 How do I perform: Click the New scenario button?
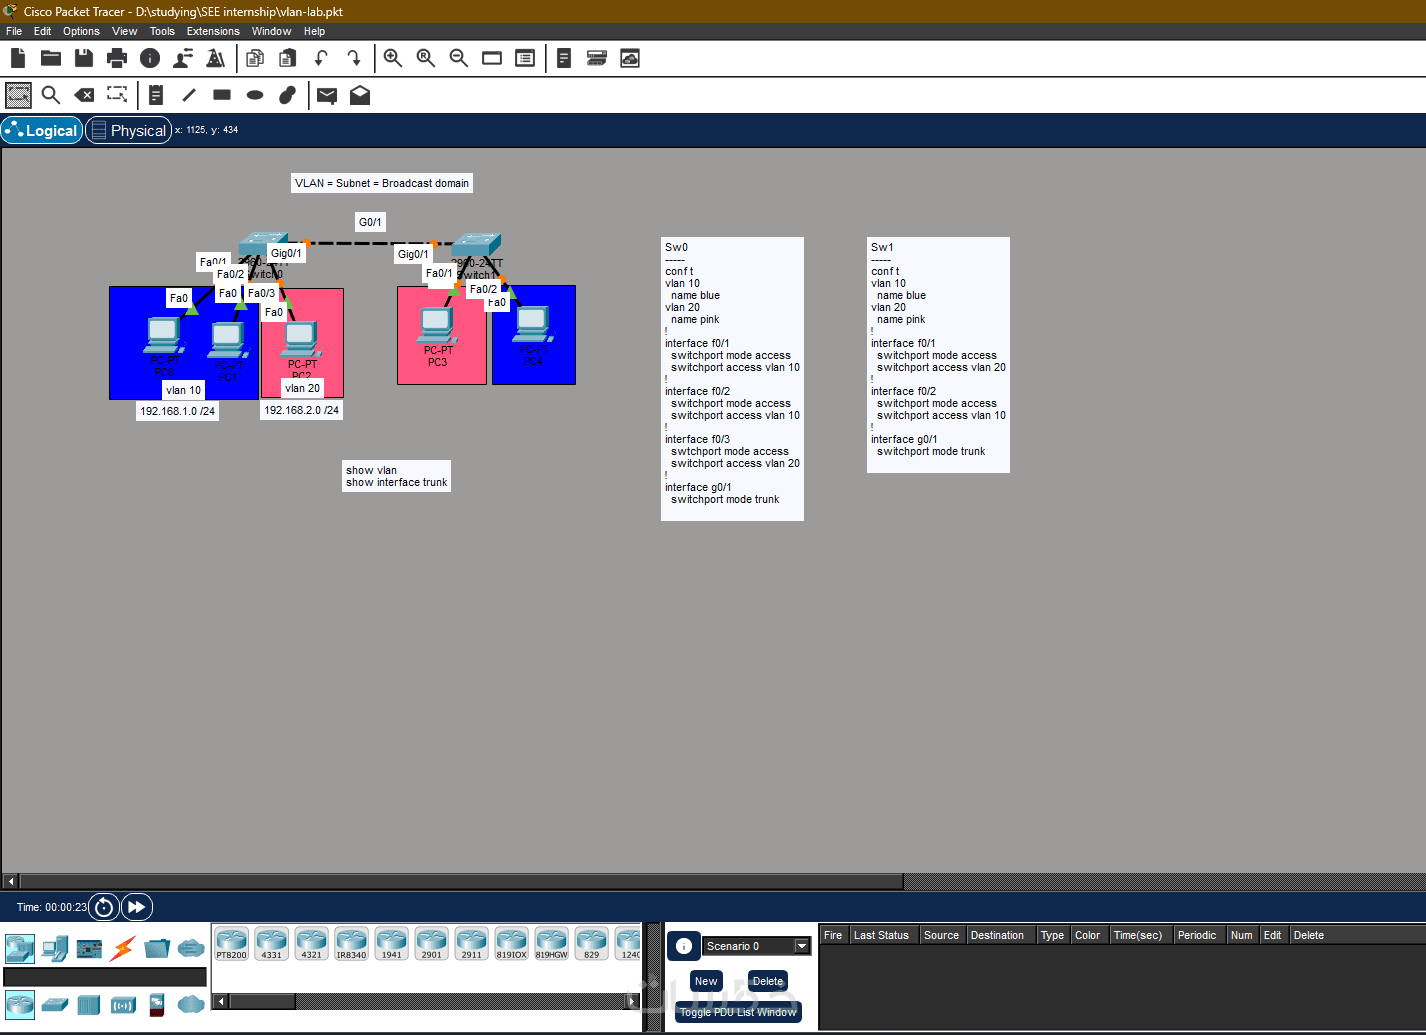[x=706, y=981]
